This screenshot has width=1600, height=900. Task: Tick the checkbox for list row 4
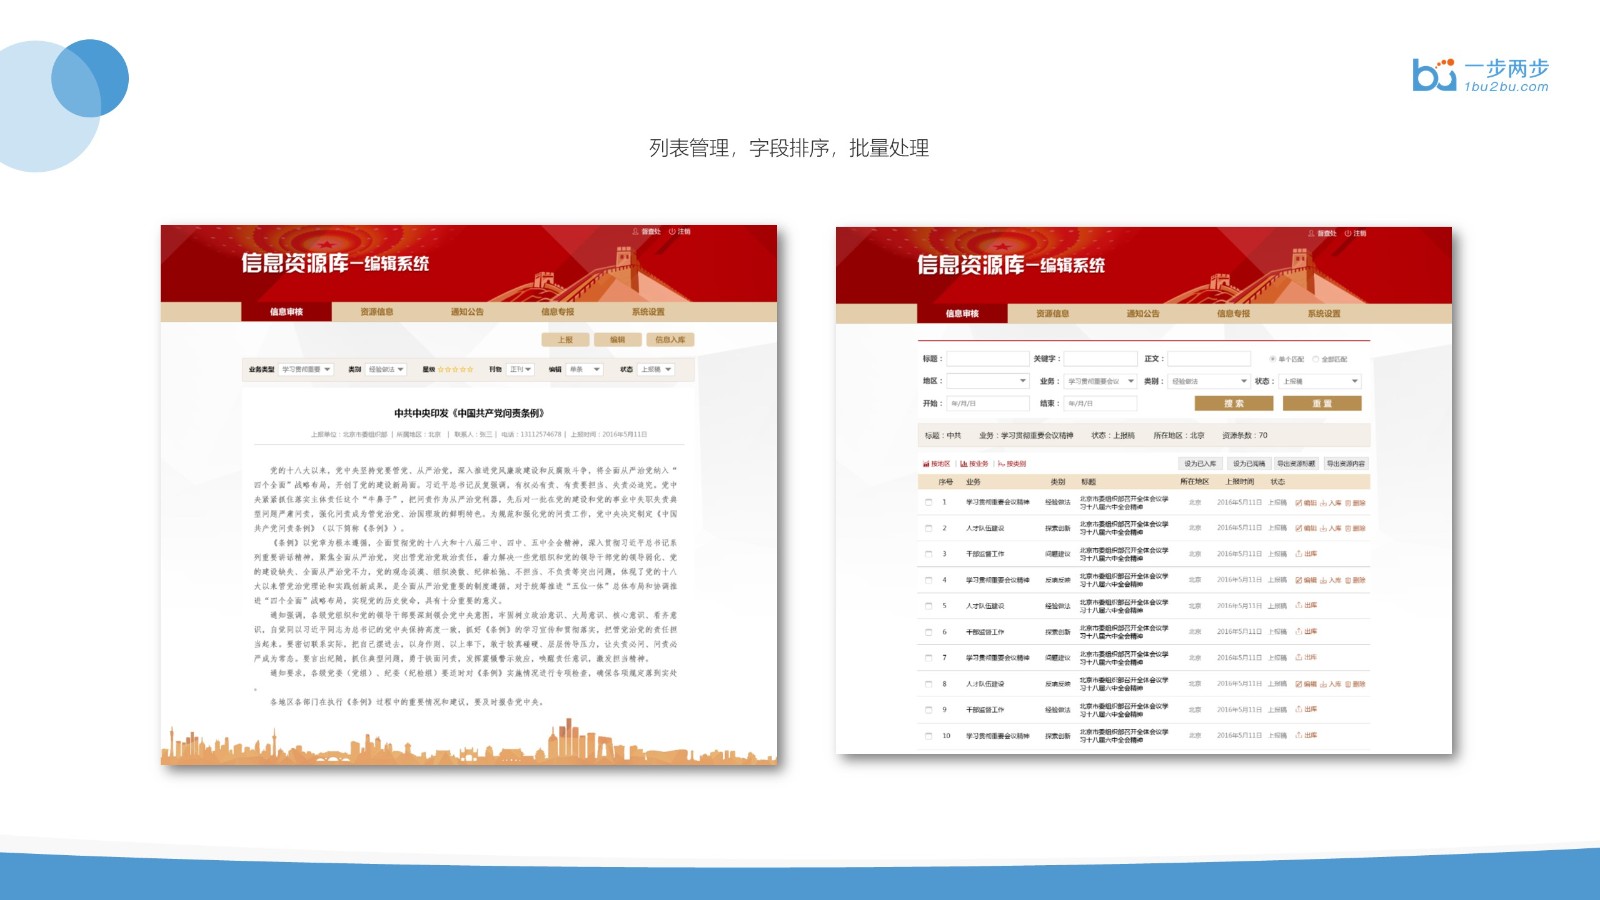point(928,580)
